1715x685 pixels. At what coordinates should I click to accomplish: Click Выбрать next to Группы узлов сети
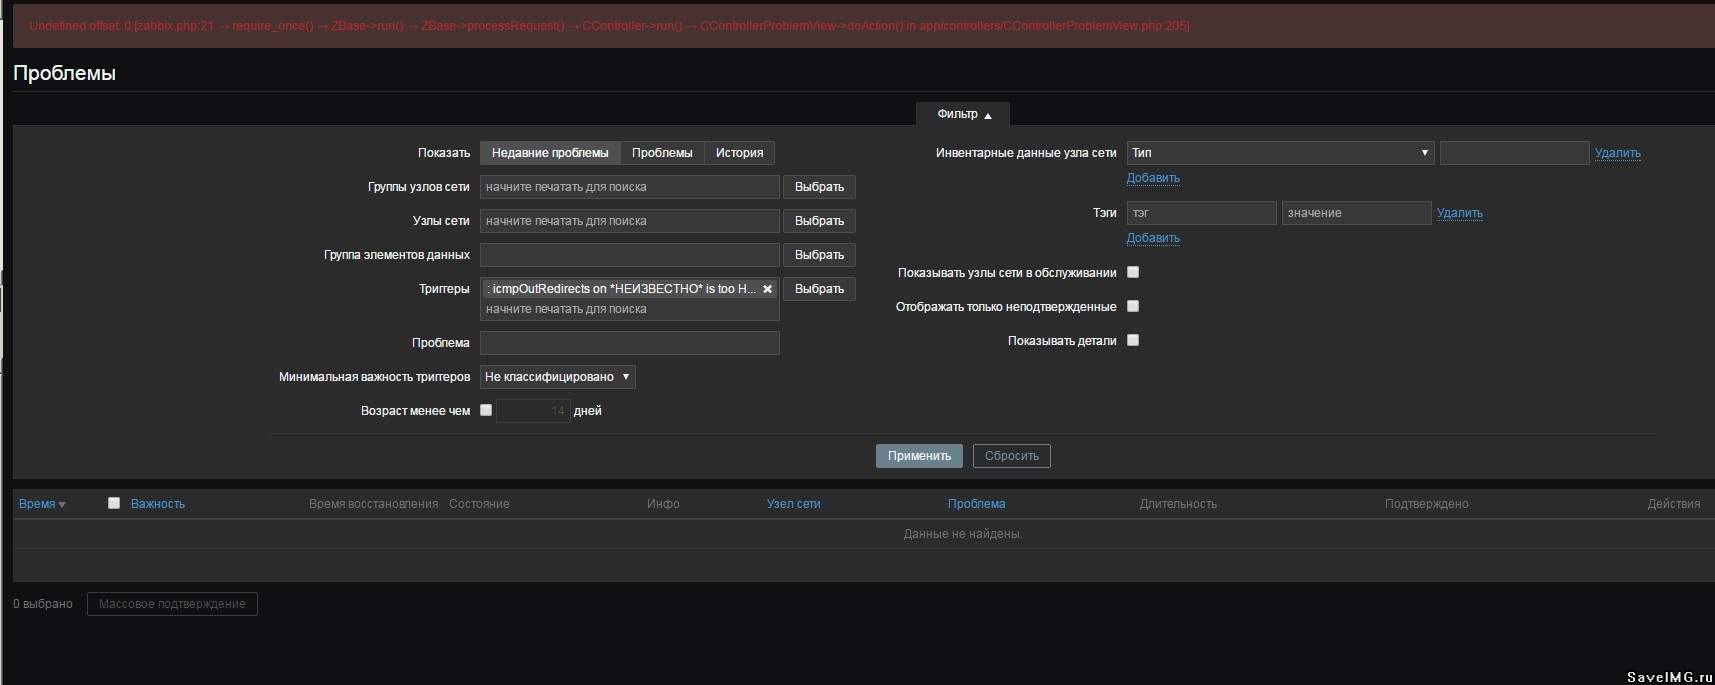click(819, 187)
